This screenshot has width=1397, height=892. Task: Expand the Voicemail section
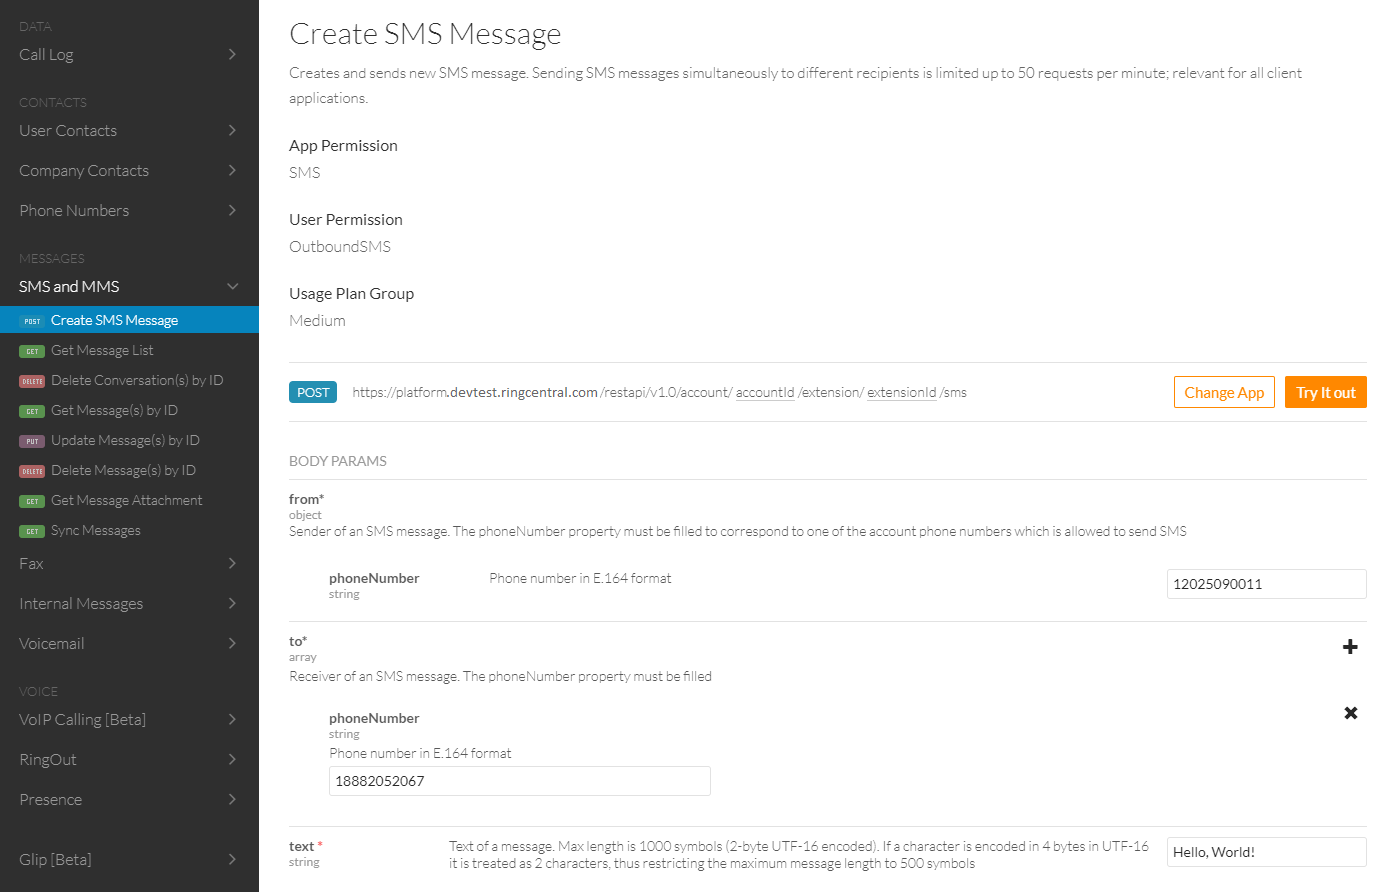click(232, 643)
